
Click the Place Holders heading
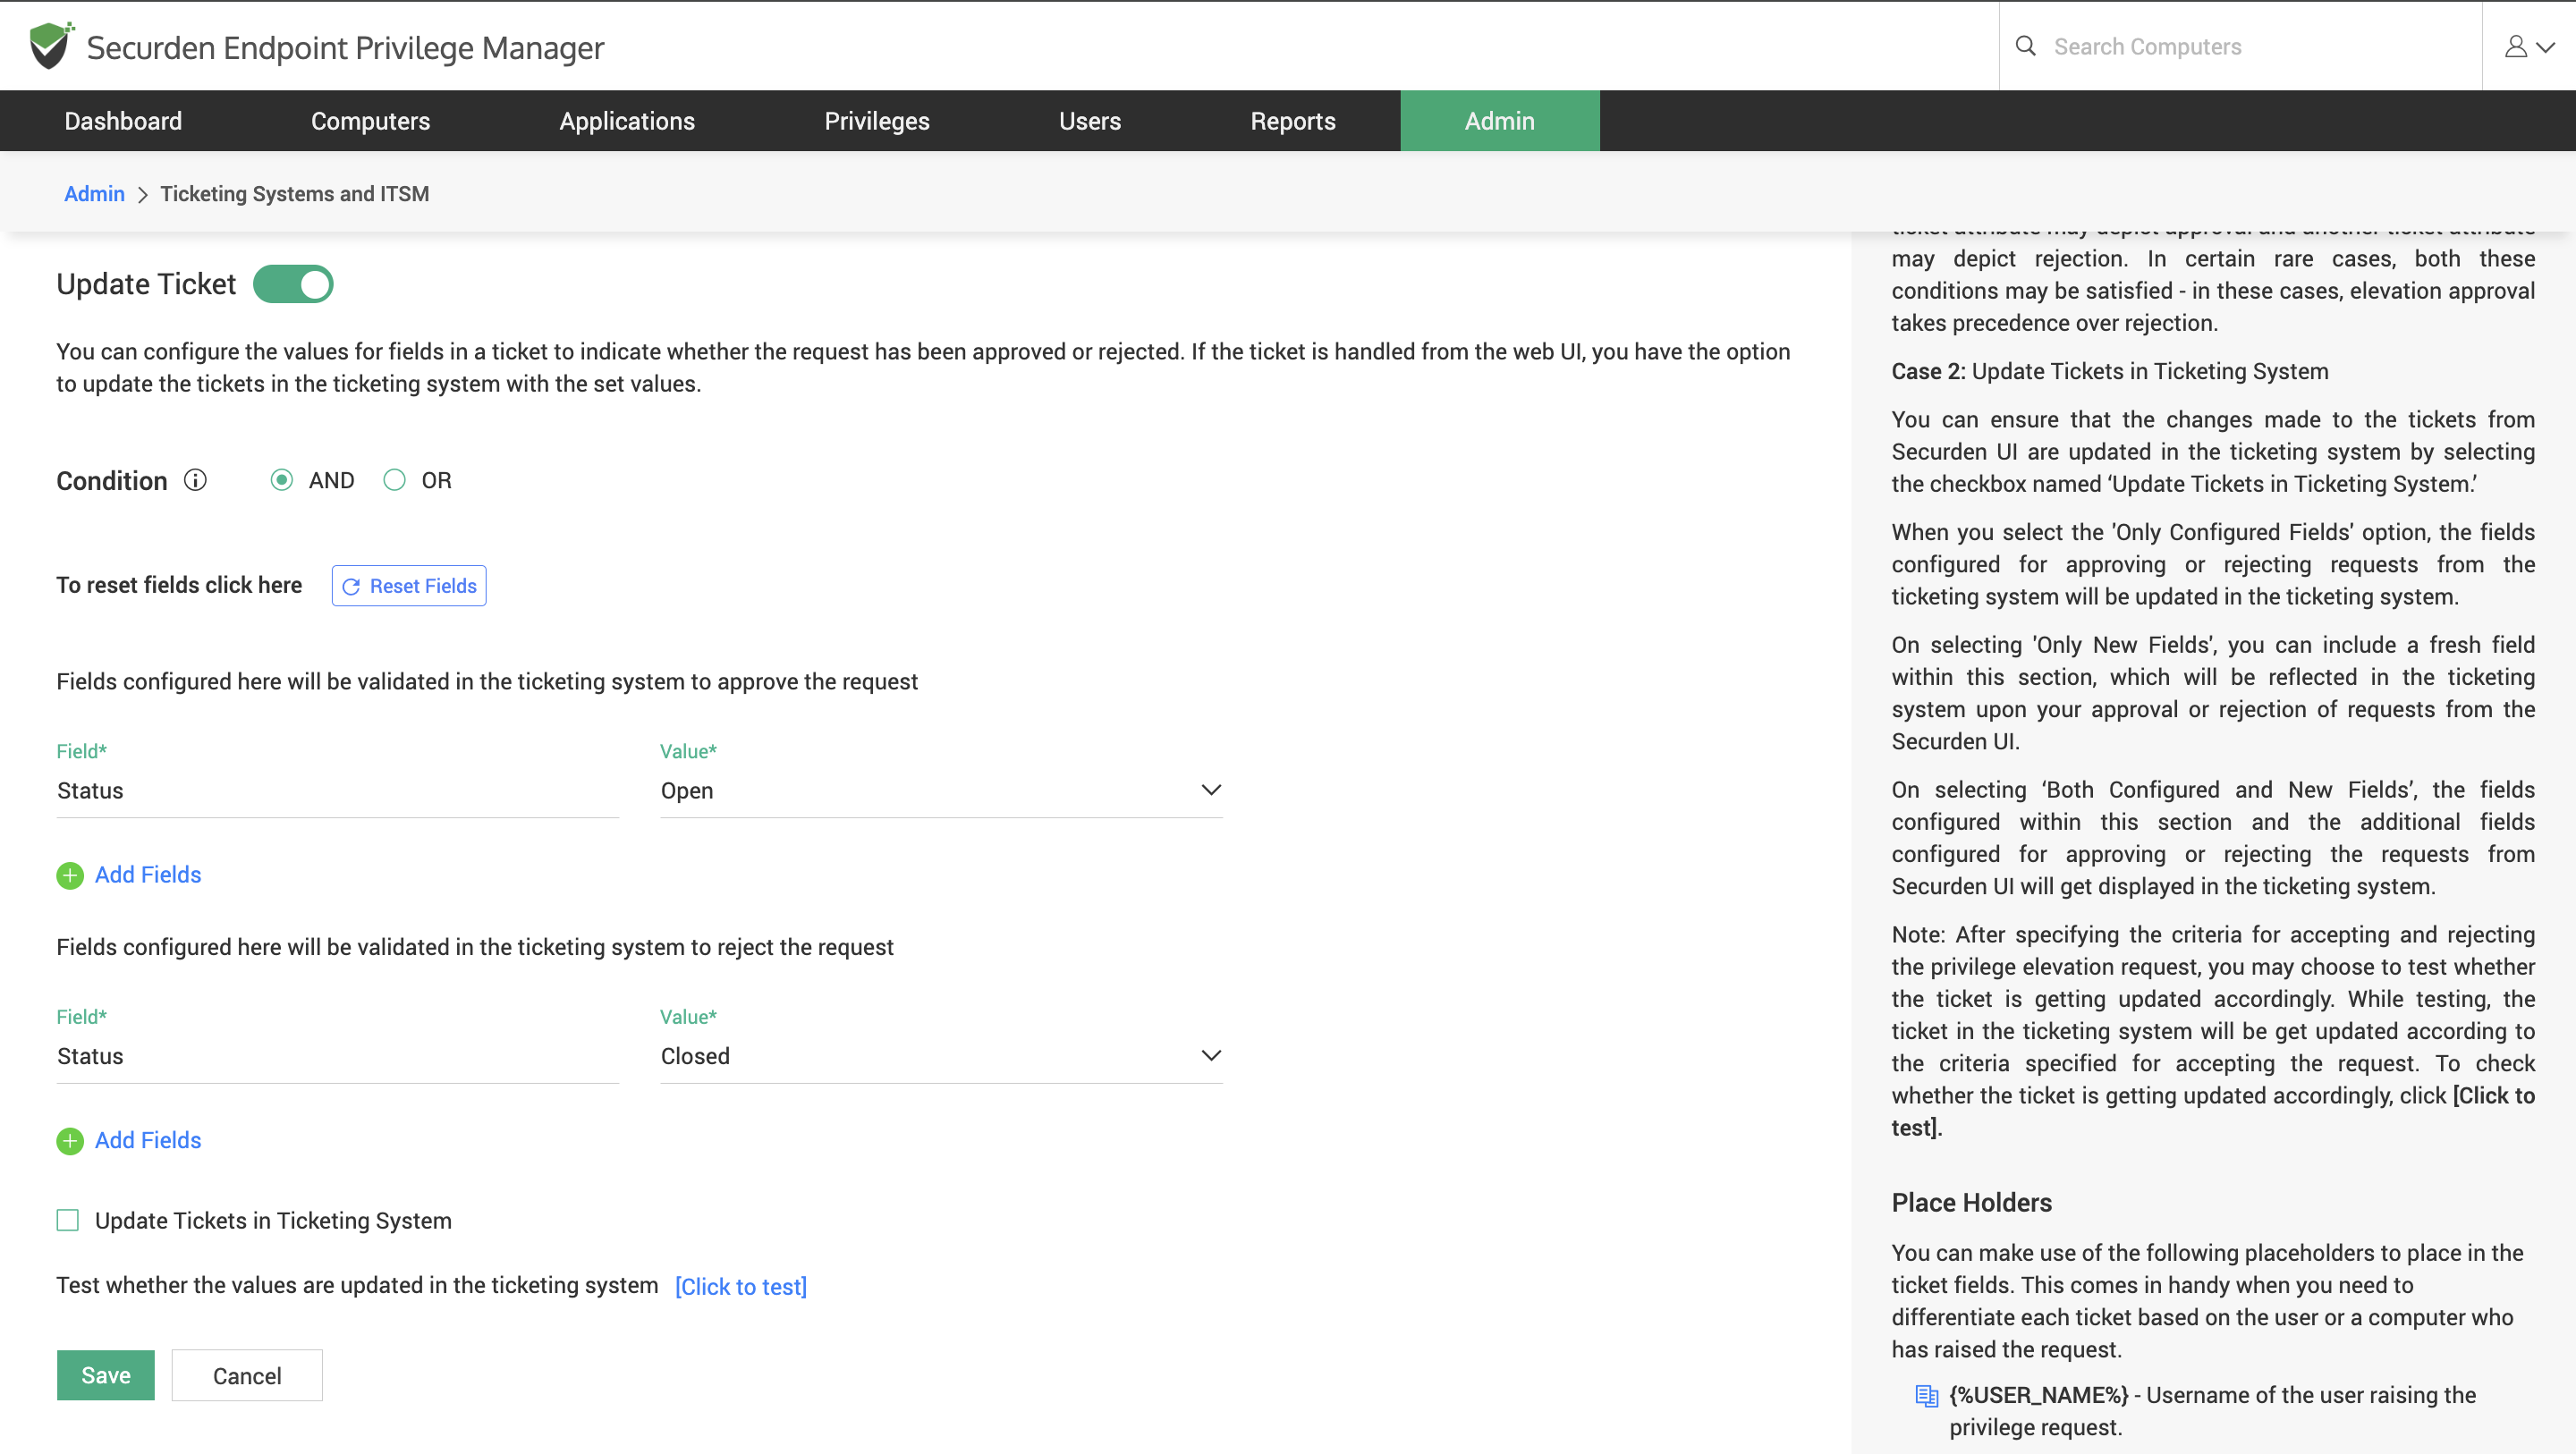tap(1972, 1203)
